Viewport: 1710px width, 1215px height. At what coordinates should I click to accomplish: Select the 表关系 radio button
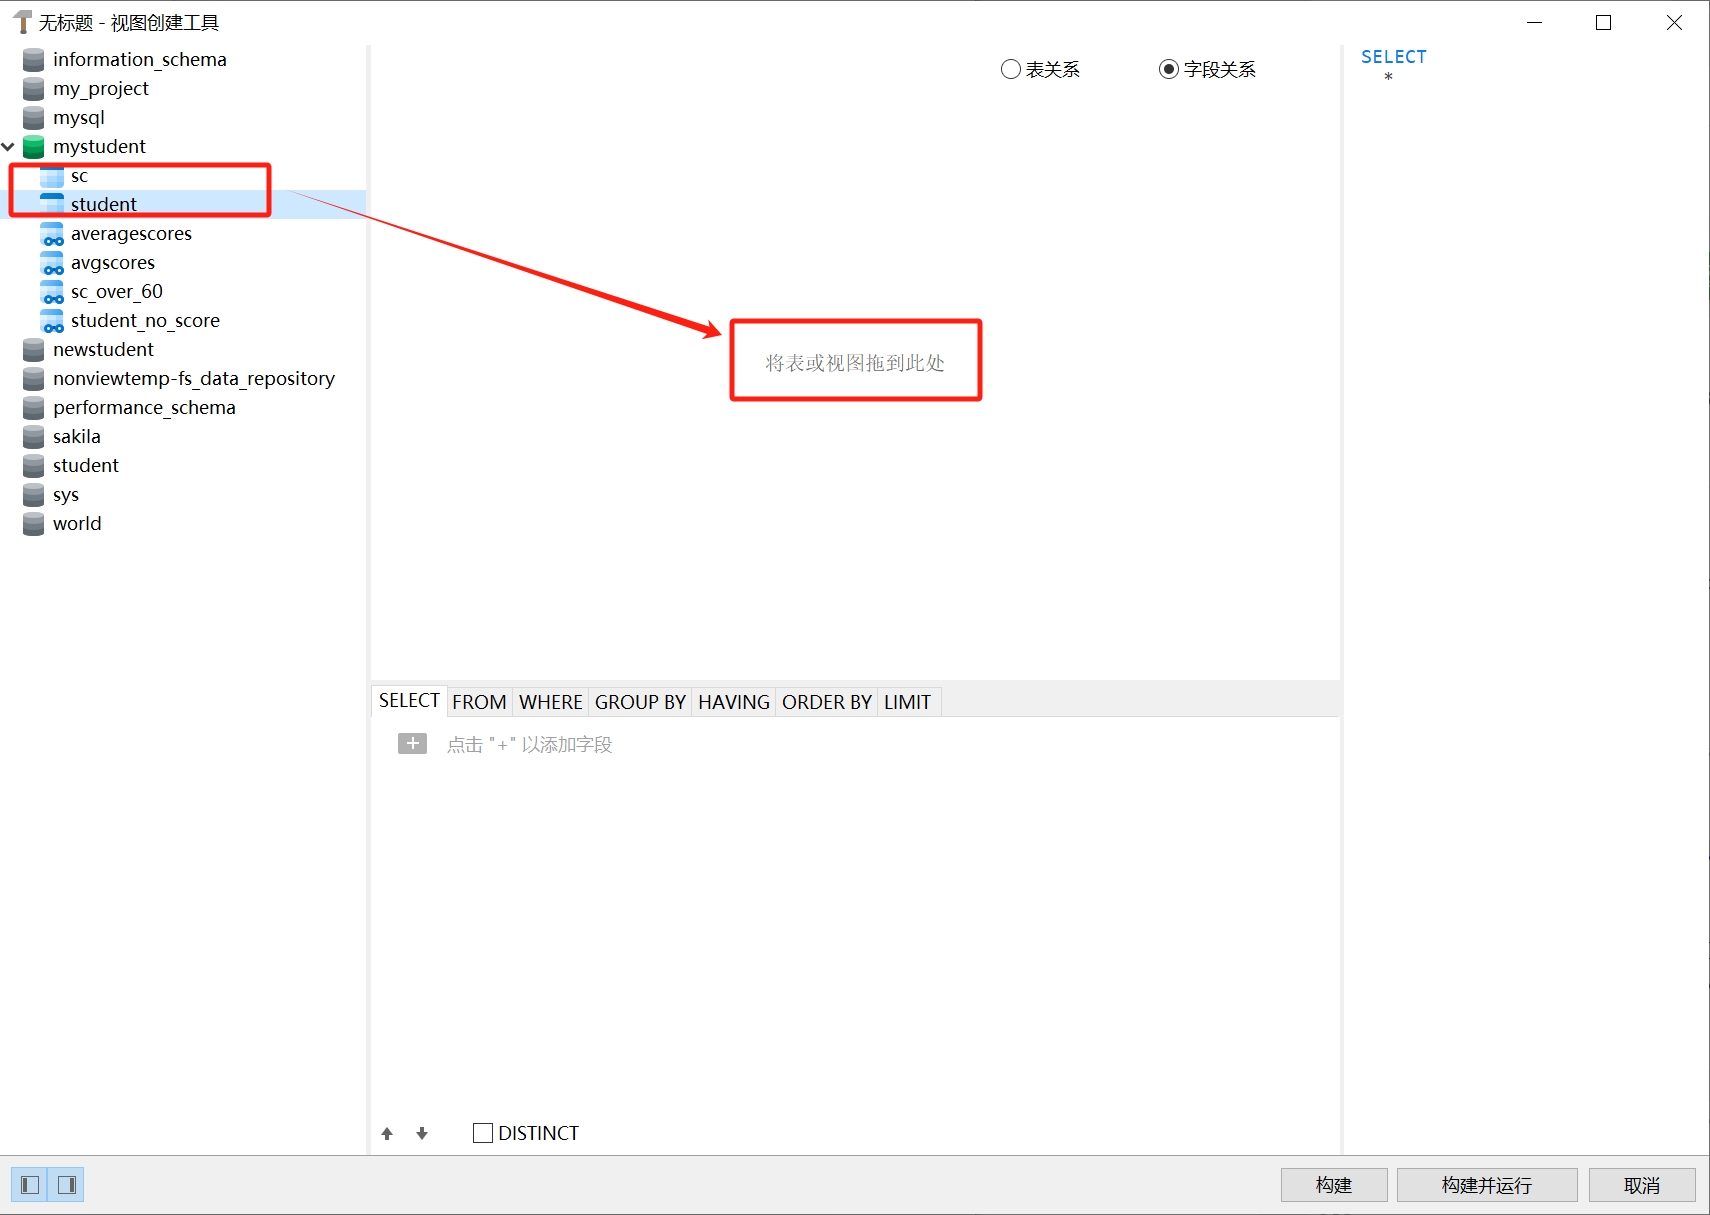pos(1011,69)
